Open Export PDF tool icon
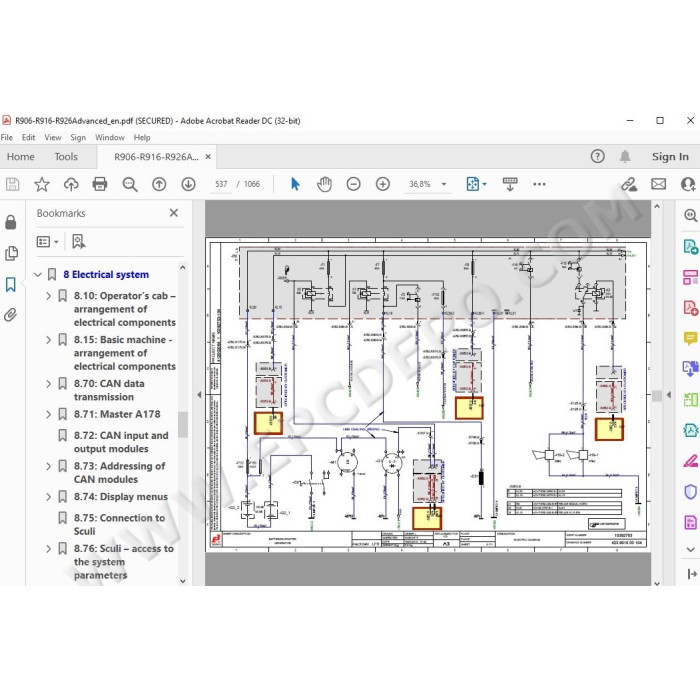Viewport: 700px width, 700px height. [691, 246]
